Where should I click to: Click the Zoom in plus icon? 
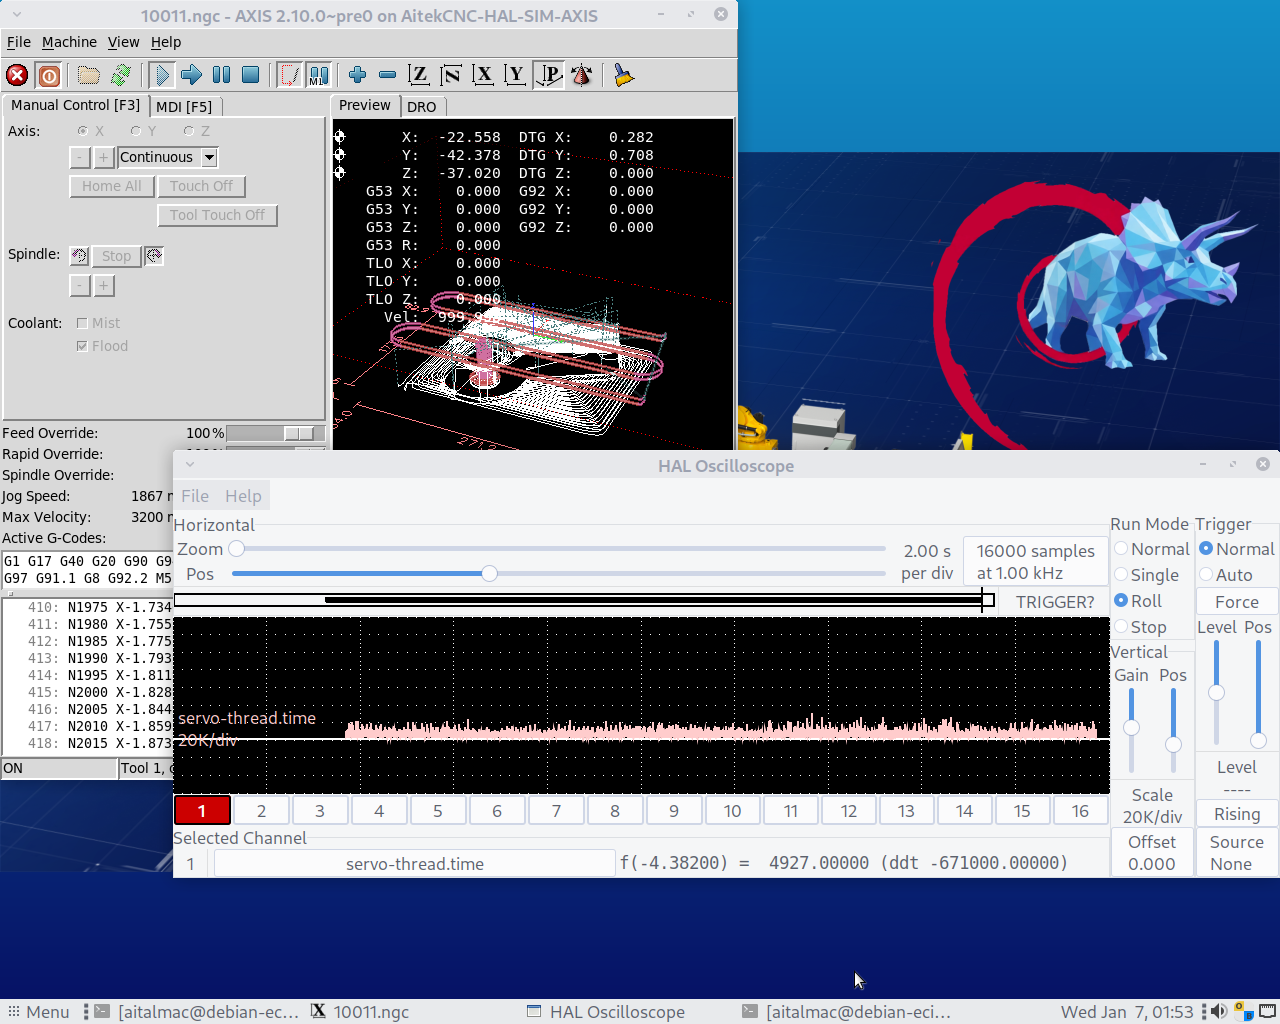357,75
